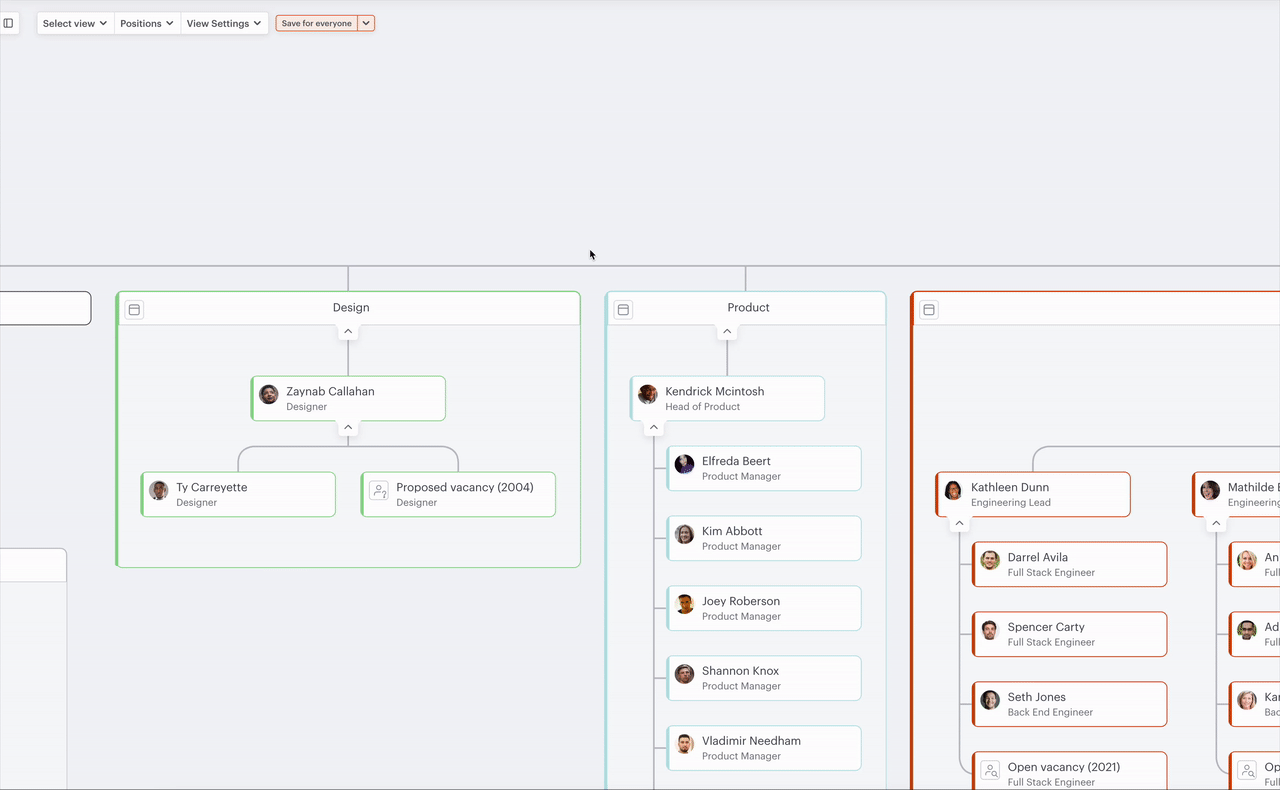
Task: Click Kendrick Mcintosh's profile photo
Action: (647, 394)
